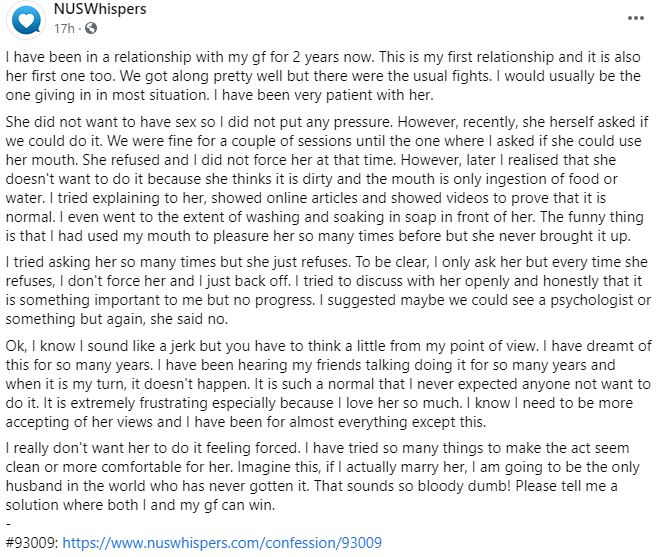The image size is (661, 557).
Task: Click the #93009 confession number text
Action: (x=32, y=542)
